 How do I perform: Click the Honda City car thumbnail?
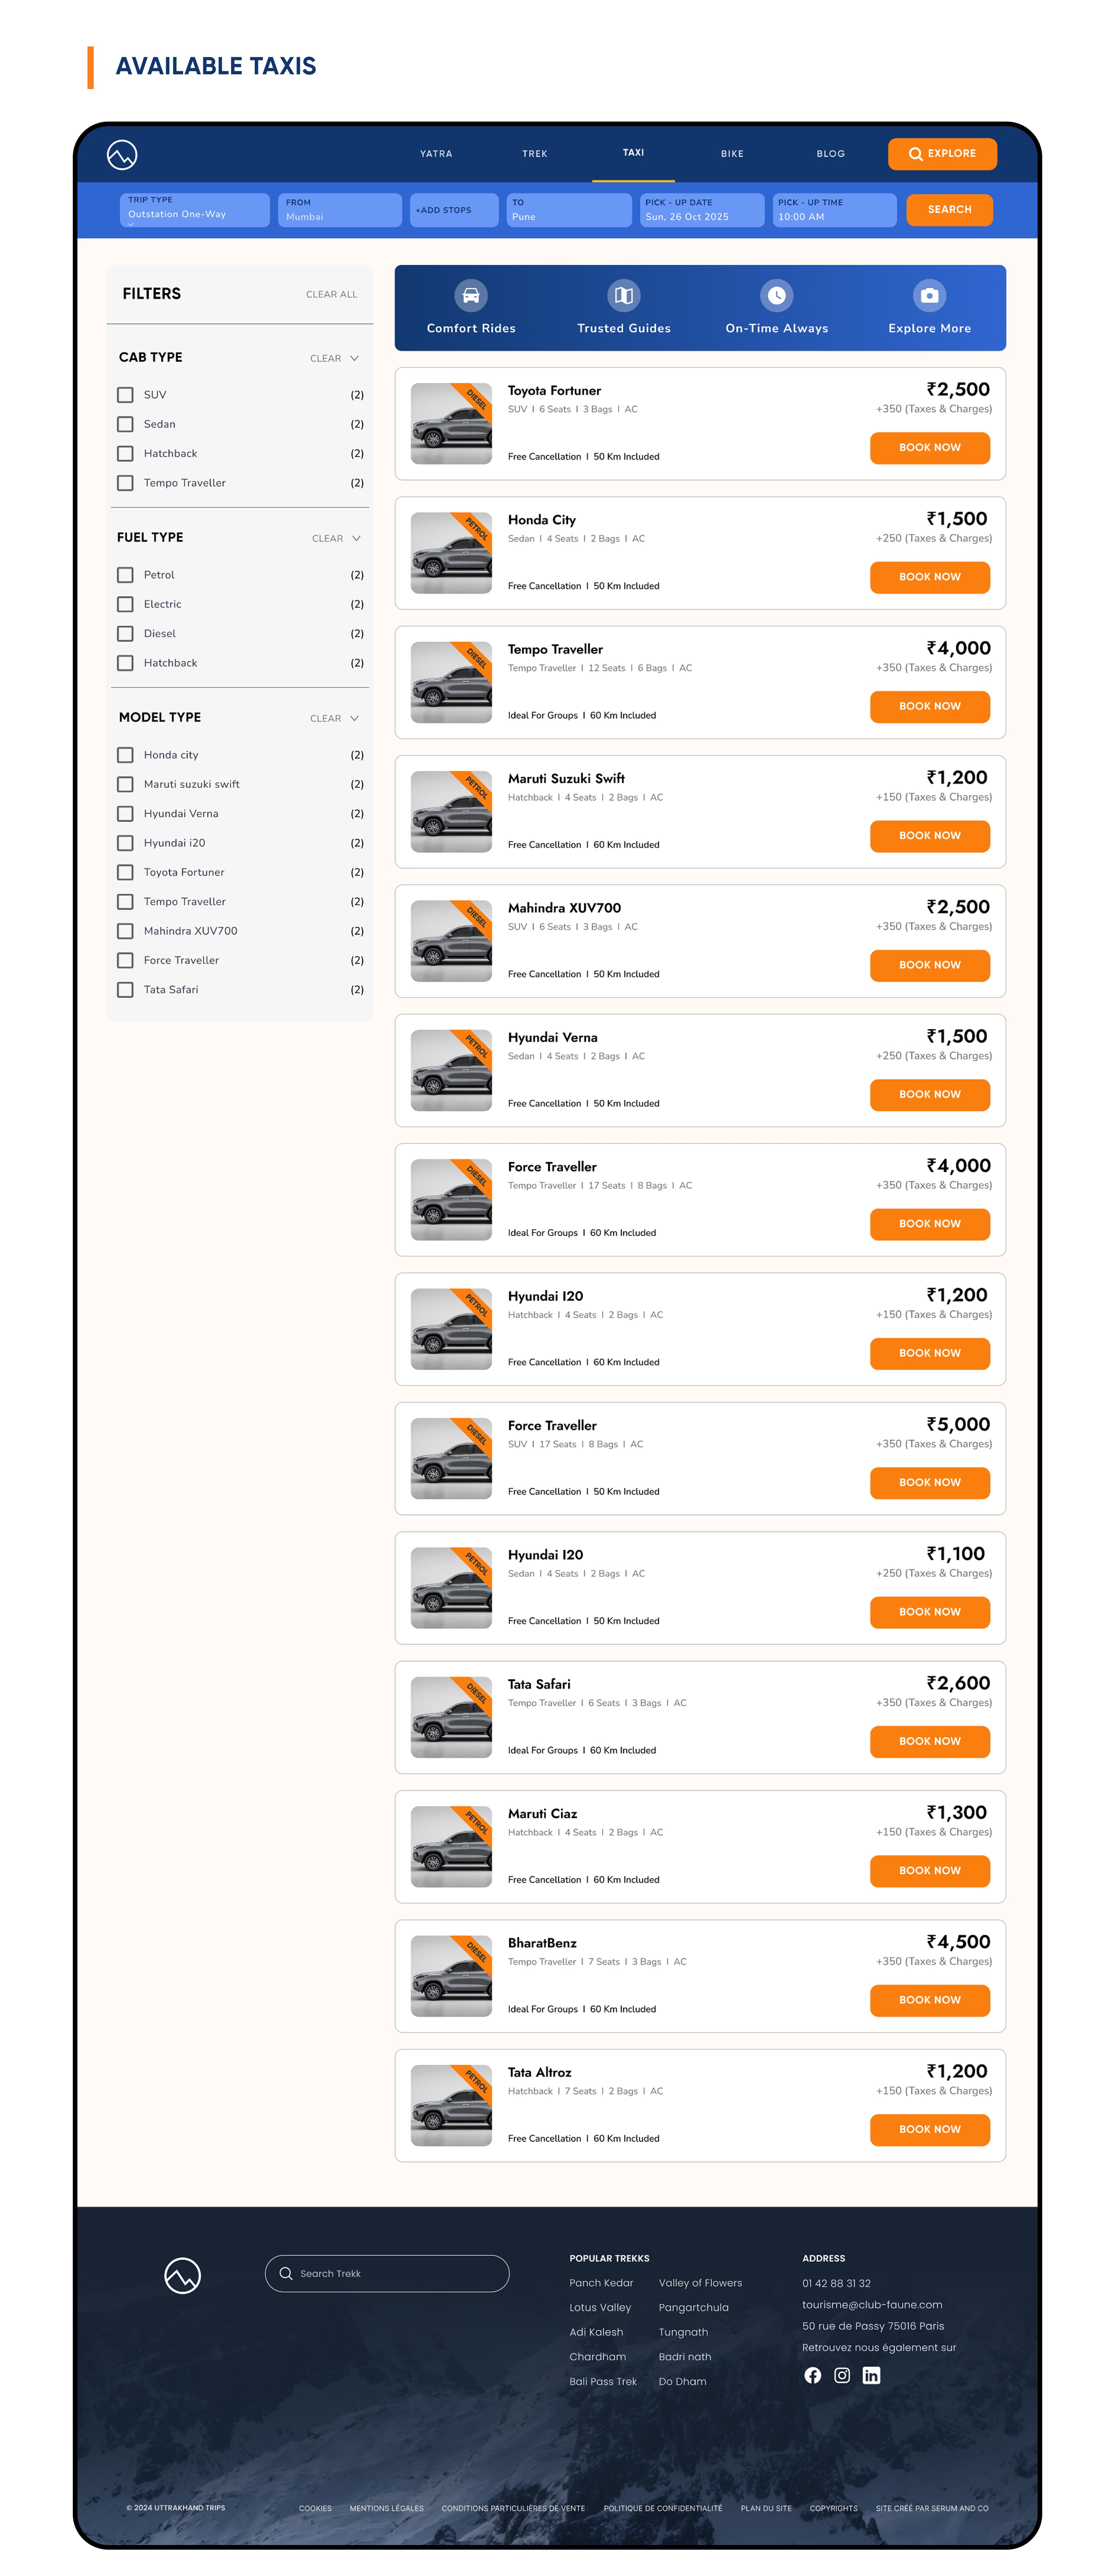[x=451, y=552]
